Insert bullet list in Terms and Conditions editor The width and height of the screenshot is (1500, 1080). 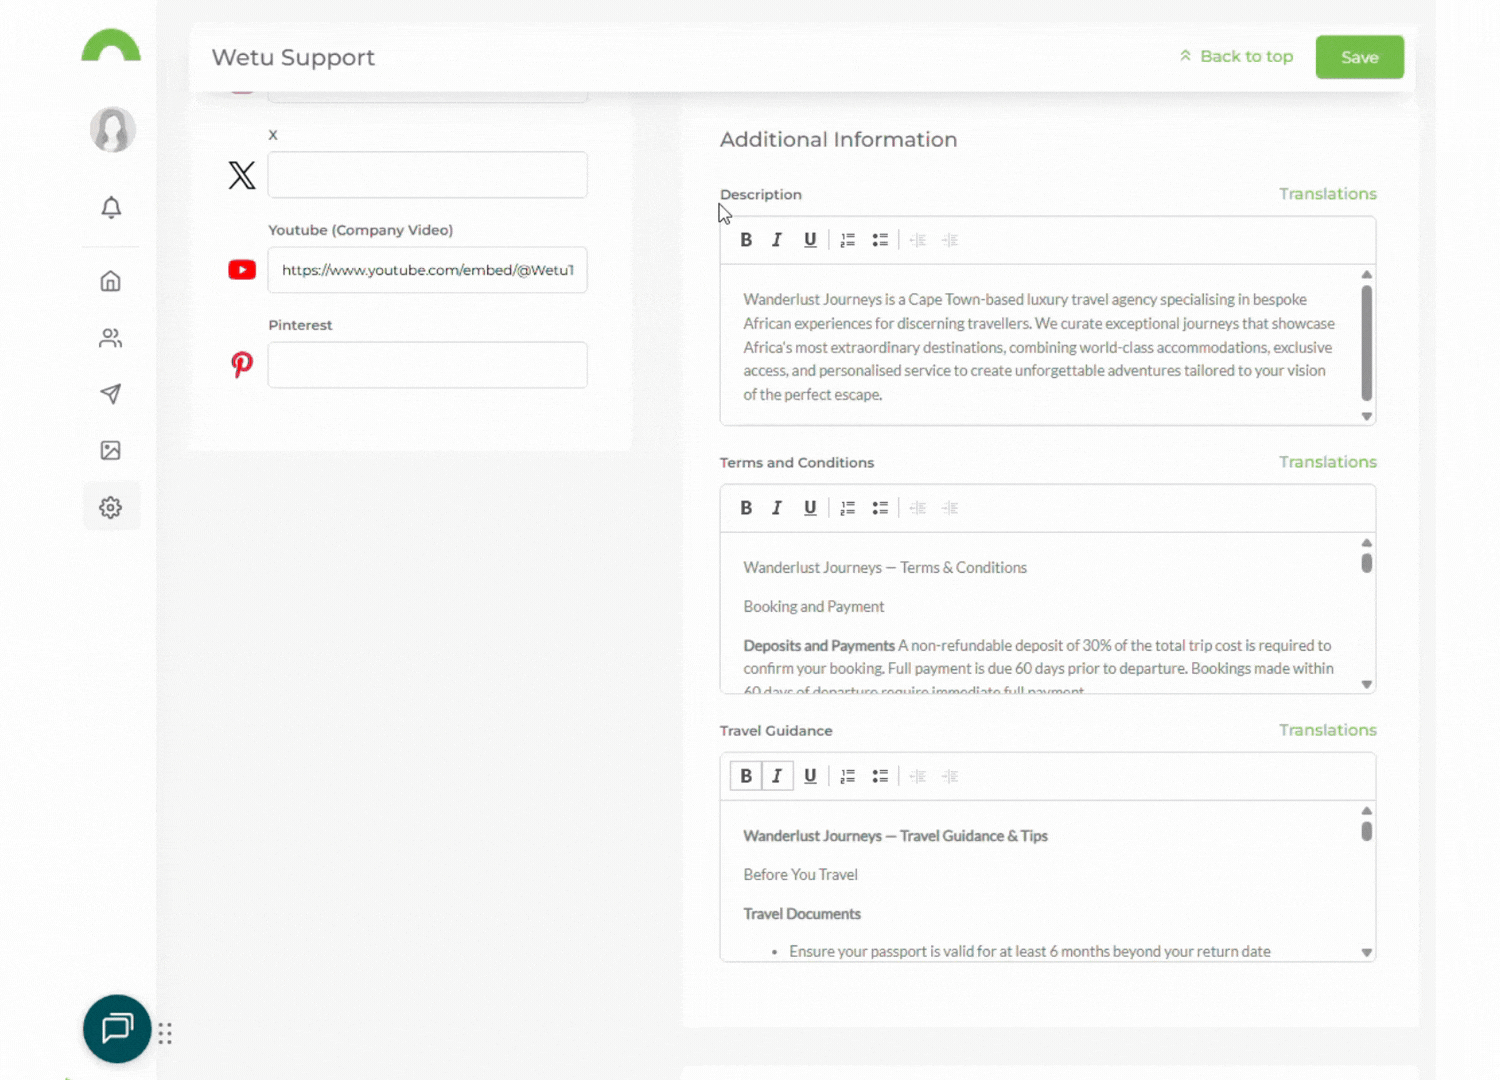[880, 508]
